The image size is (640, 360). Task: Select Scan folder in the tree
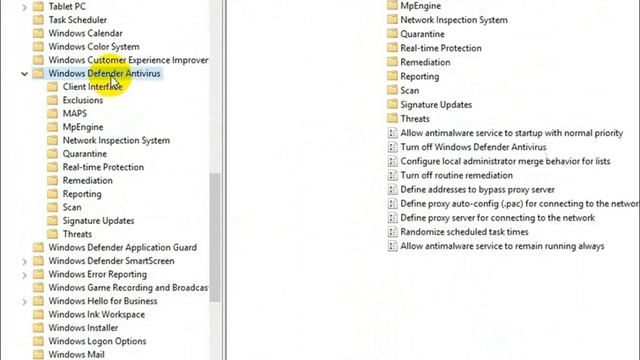[72, 207]
